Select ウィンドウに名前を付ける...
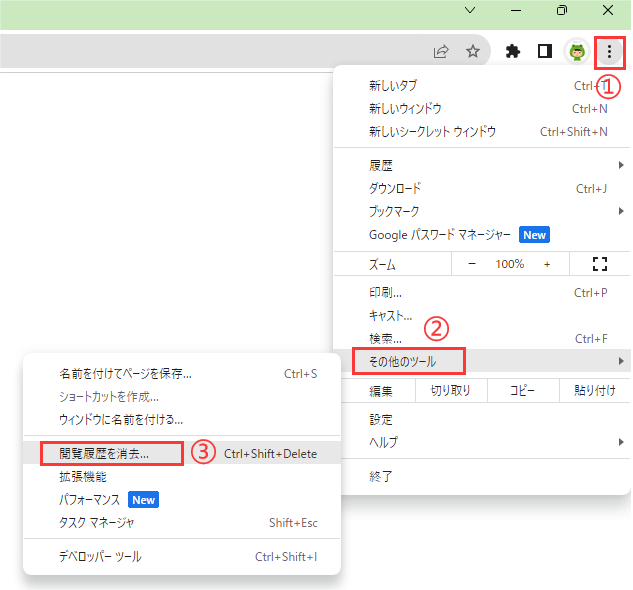The height and width of the screenshot is (590, 633). pyautogui.click(x=182, y=420)
